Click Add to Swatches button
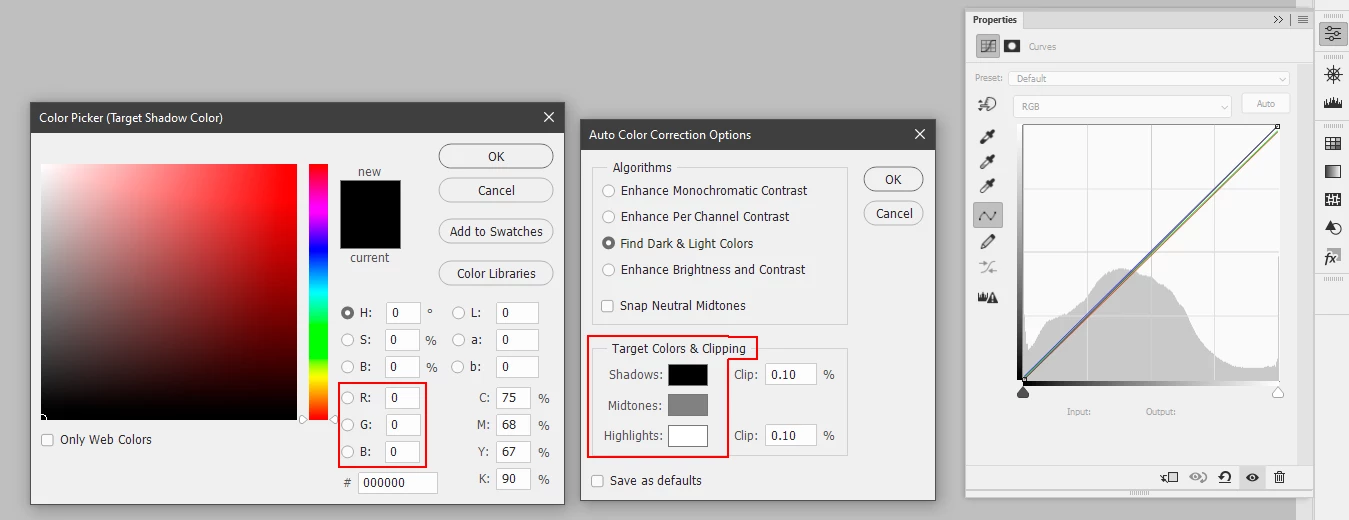Viewport: 1349px width, 520px height. click(x=496, y=231)
